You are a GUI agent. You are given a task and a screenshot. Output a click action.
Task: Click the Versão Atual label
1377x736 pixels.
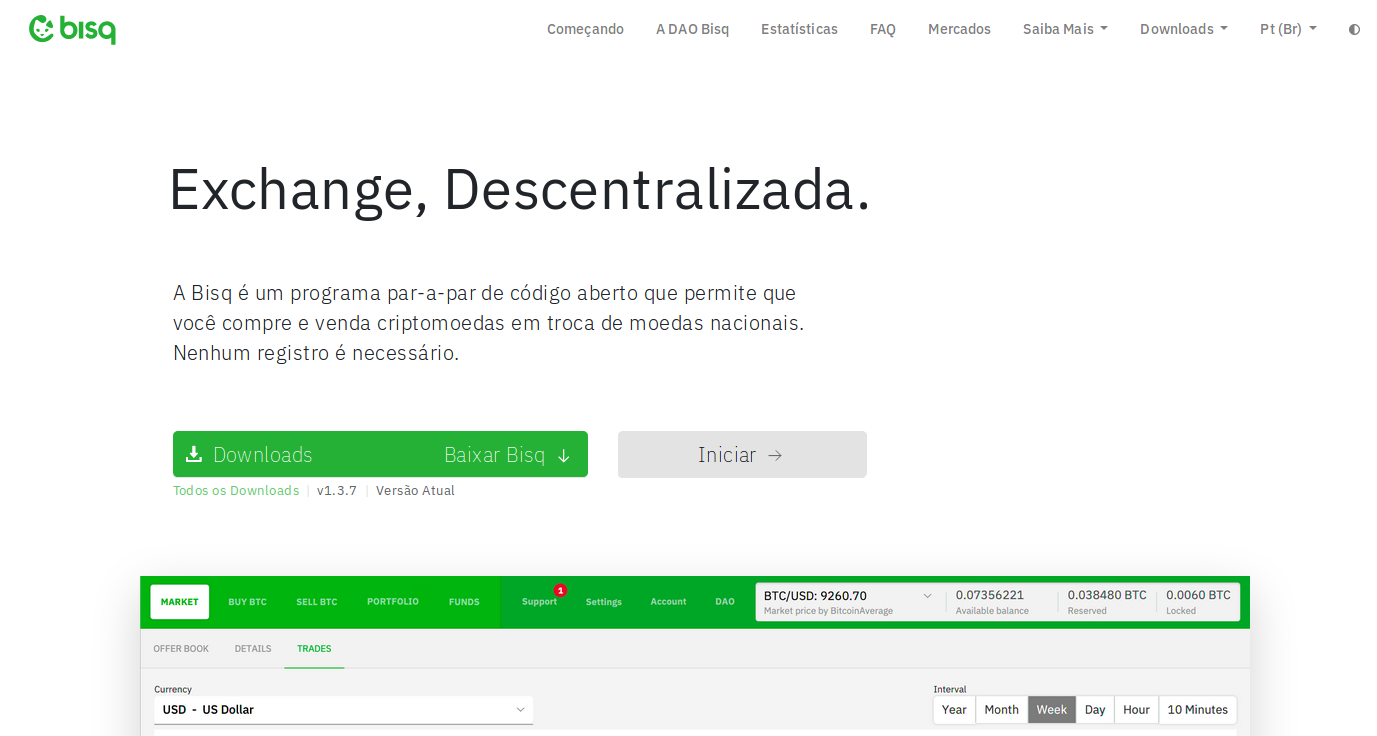[x=415, y=491]
